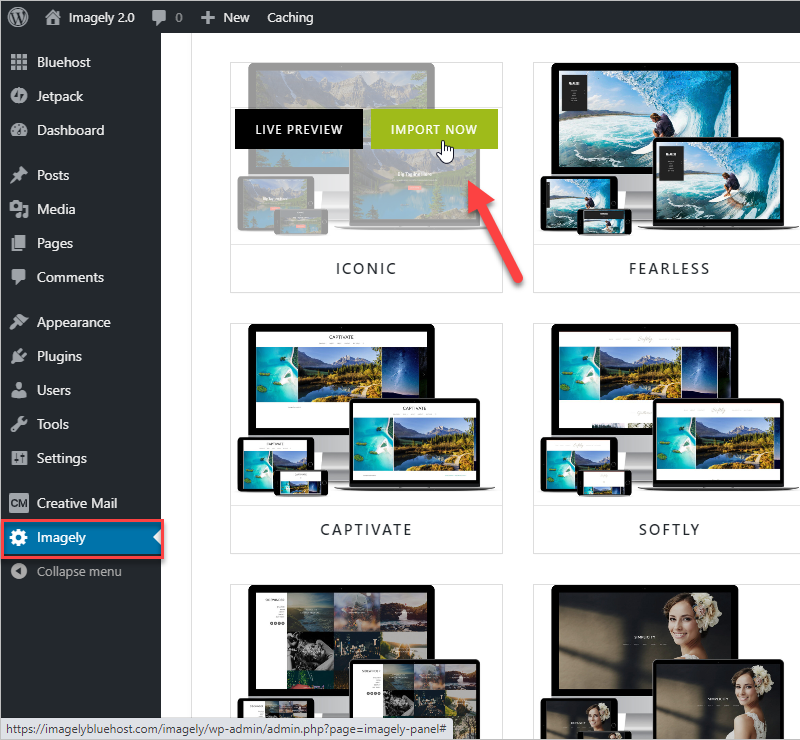Click the Jetpack lightning icon
Screen dimensions: 800x740
click(19, 96)
